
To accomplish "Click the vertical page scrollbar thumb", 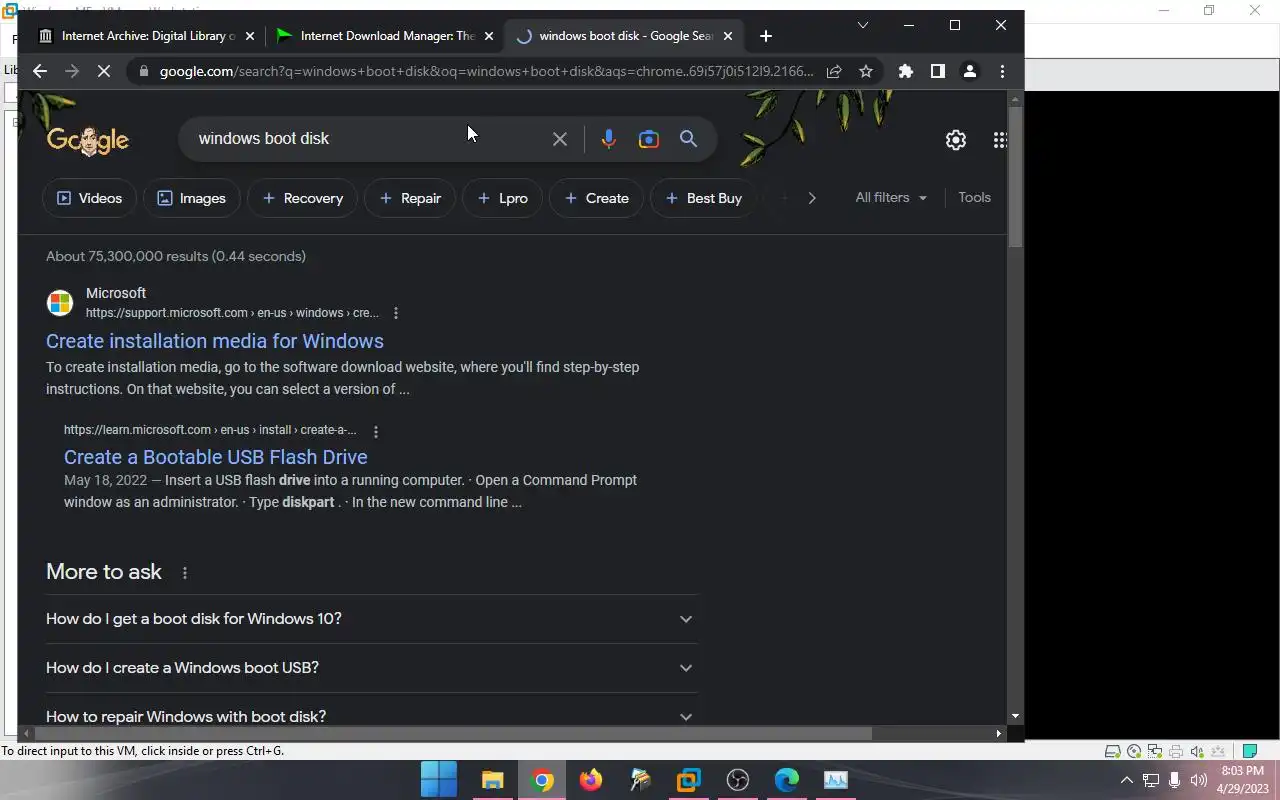I will click(x=1016, y=177).
